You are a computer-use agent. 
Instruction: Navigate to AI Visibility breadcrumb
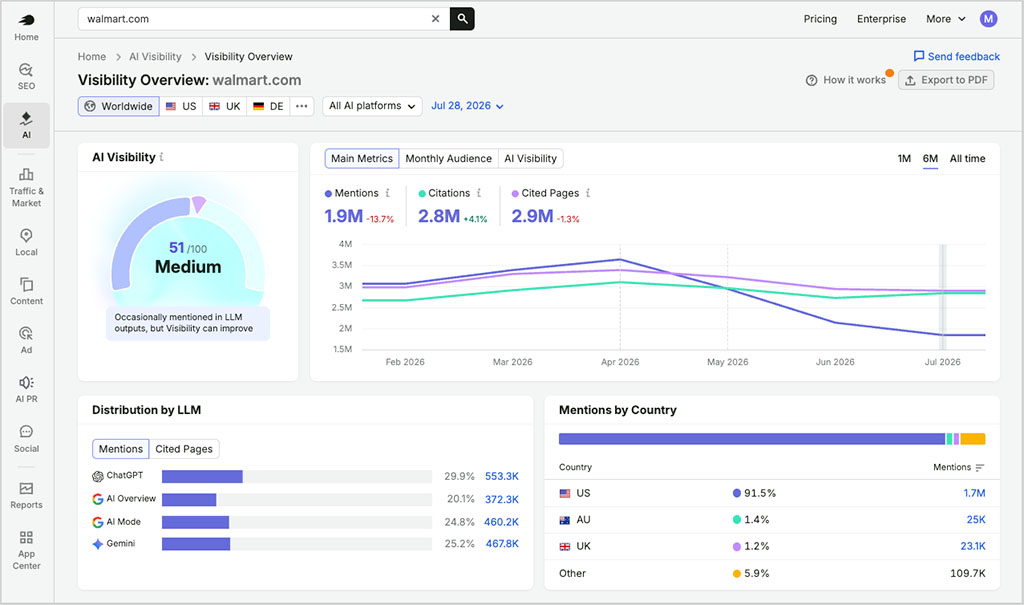(x=155, y=56)
